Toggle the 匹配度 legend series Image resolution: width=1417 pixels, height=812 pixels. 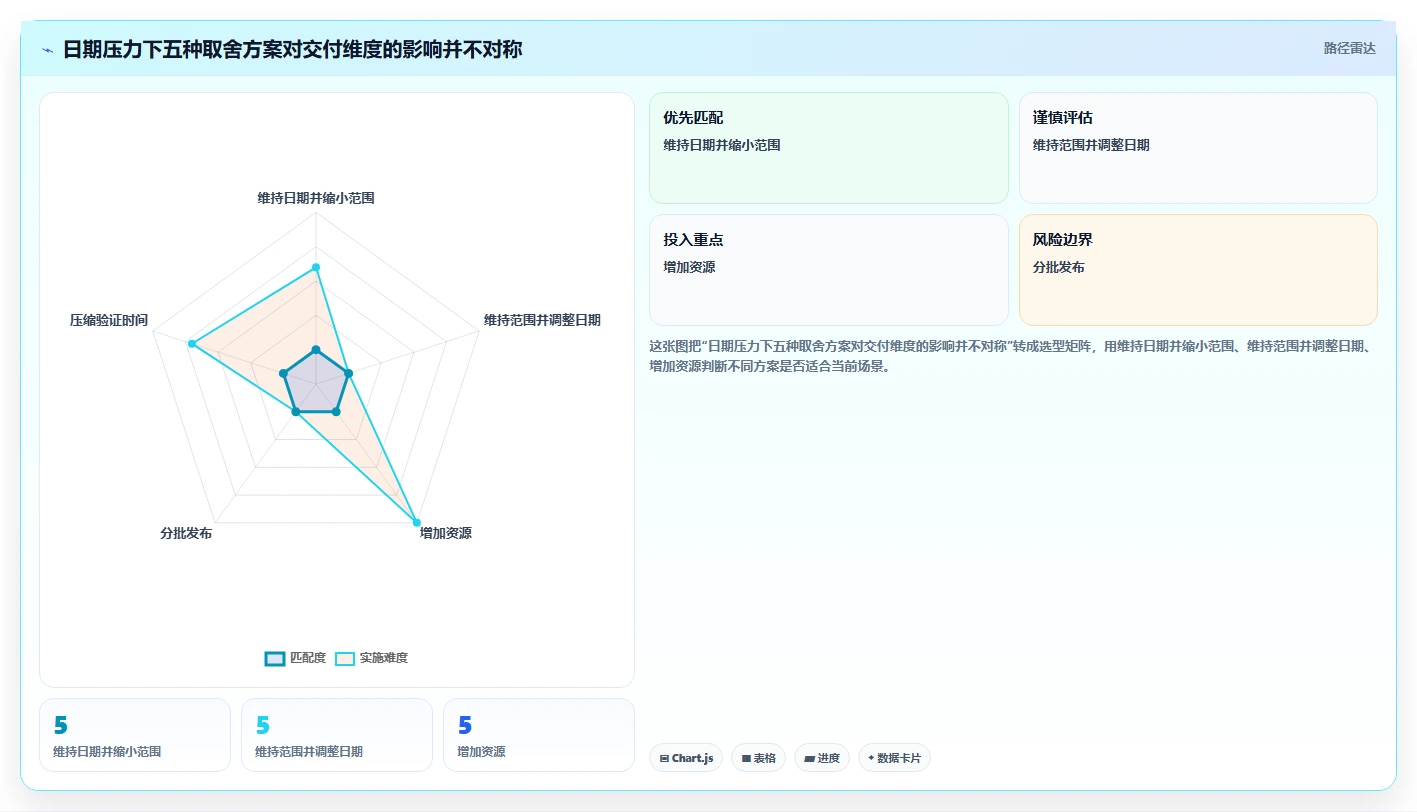(295, 658)
